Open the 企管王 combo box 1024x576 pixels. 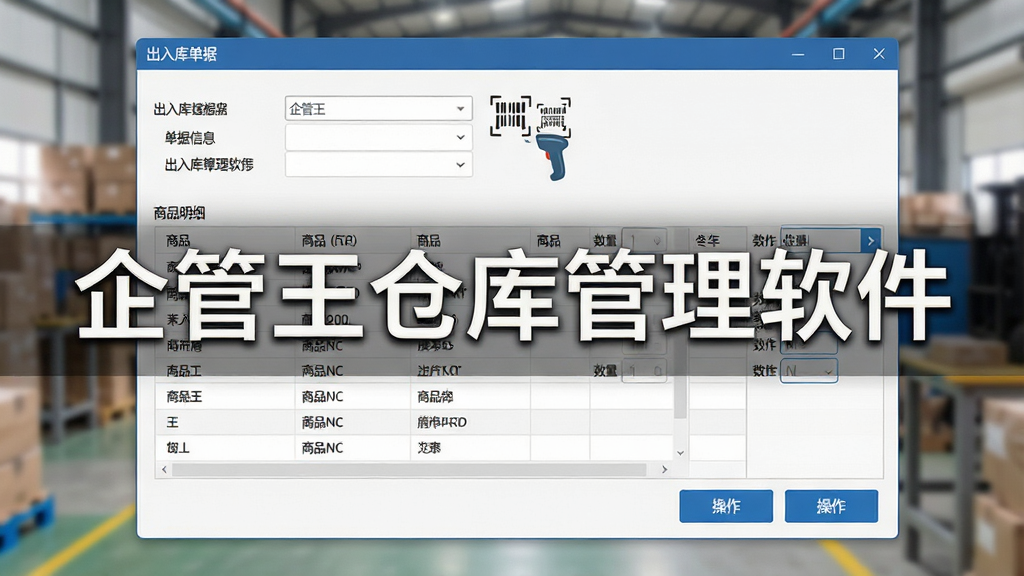click(379, 109)
